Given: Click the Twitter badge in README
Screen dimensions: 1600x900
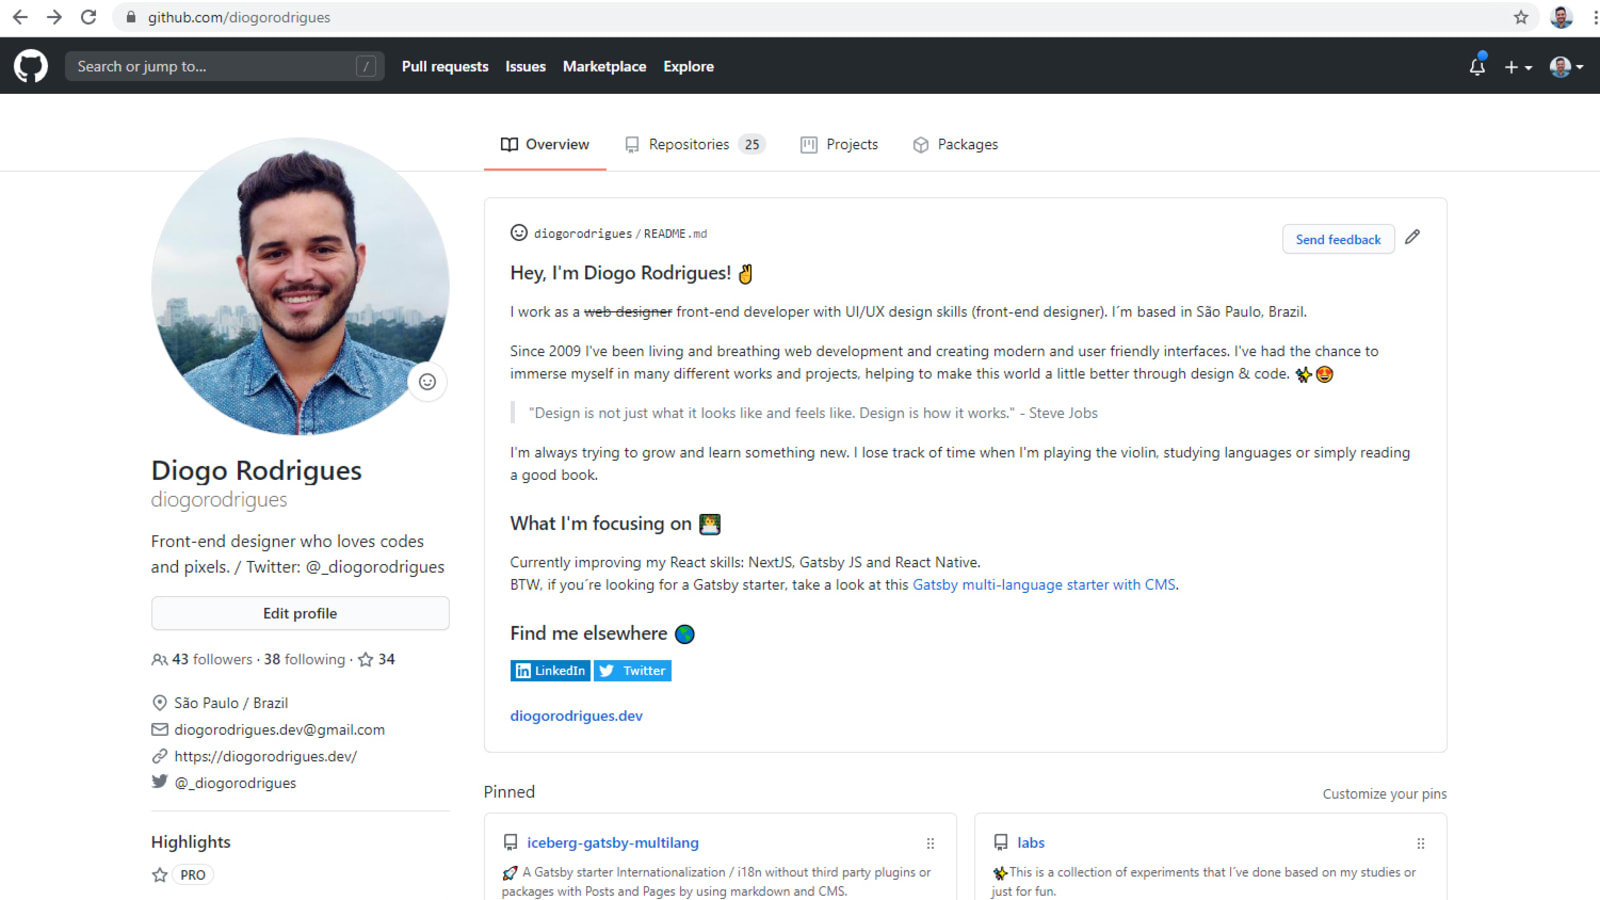Looking at the screenshot, I should 633,671.
